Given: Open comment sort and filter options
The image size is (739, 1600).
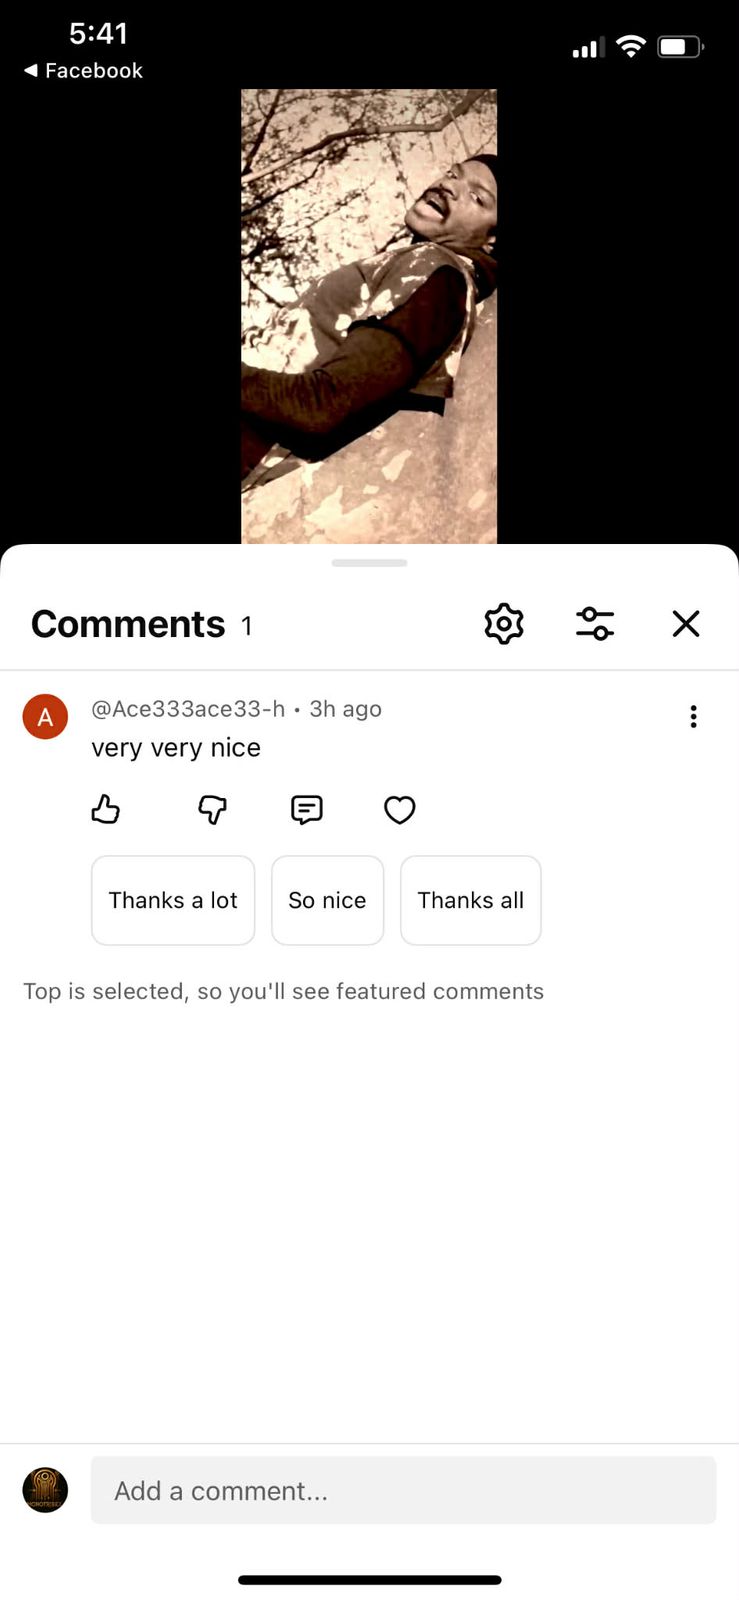Looking at the screenshot, I should click(595, 624).
